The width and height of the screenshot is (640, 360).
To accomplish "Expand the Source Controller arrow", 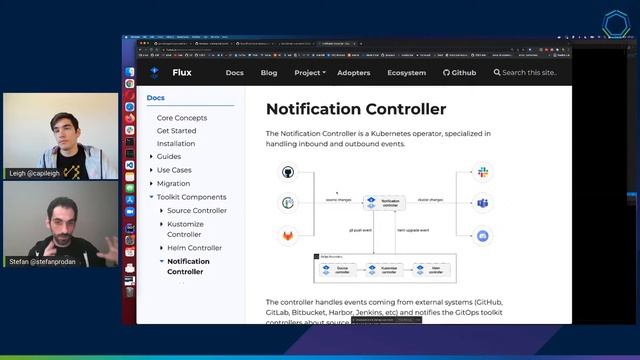I will tap(161, 211).
